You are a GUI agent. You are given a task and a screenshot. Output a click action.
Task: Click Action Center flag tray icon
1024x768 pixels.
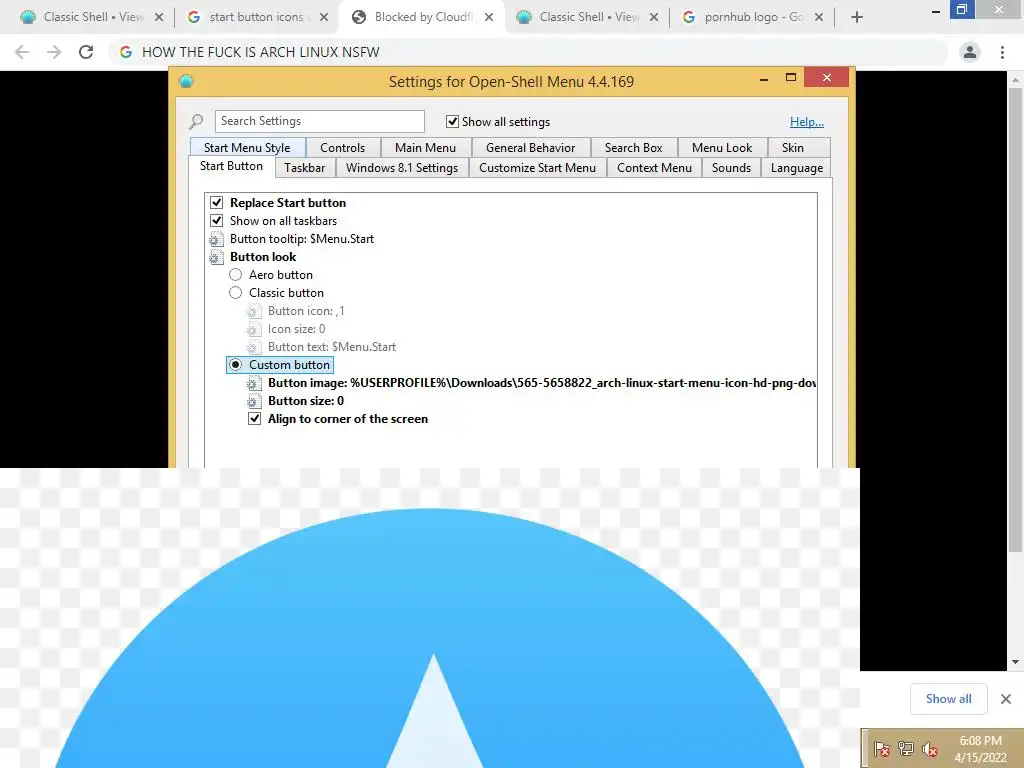coord(882,749)
